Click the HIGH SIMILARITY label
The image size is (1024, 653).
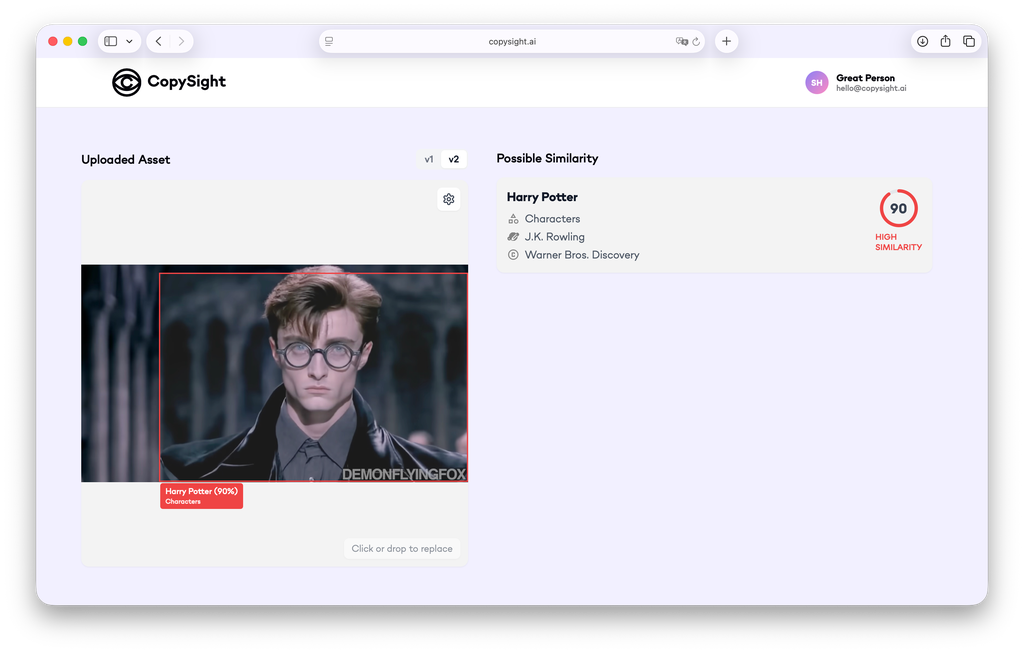[899, 242]
